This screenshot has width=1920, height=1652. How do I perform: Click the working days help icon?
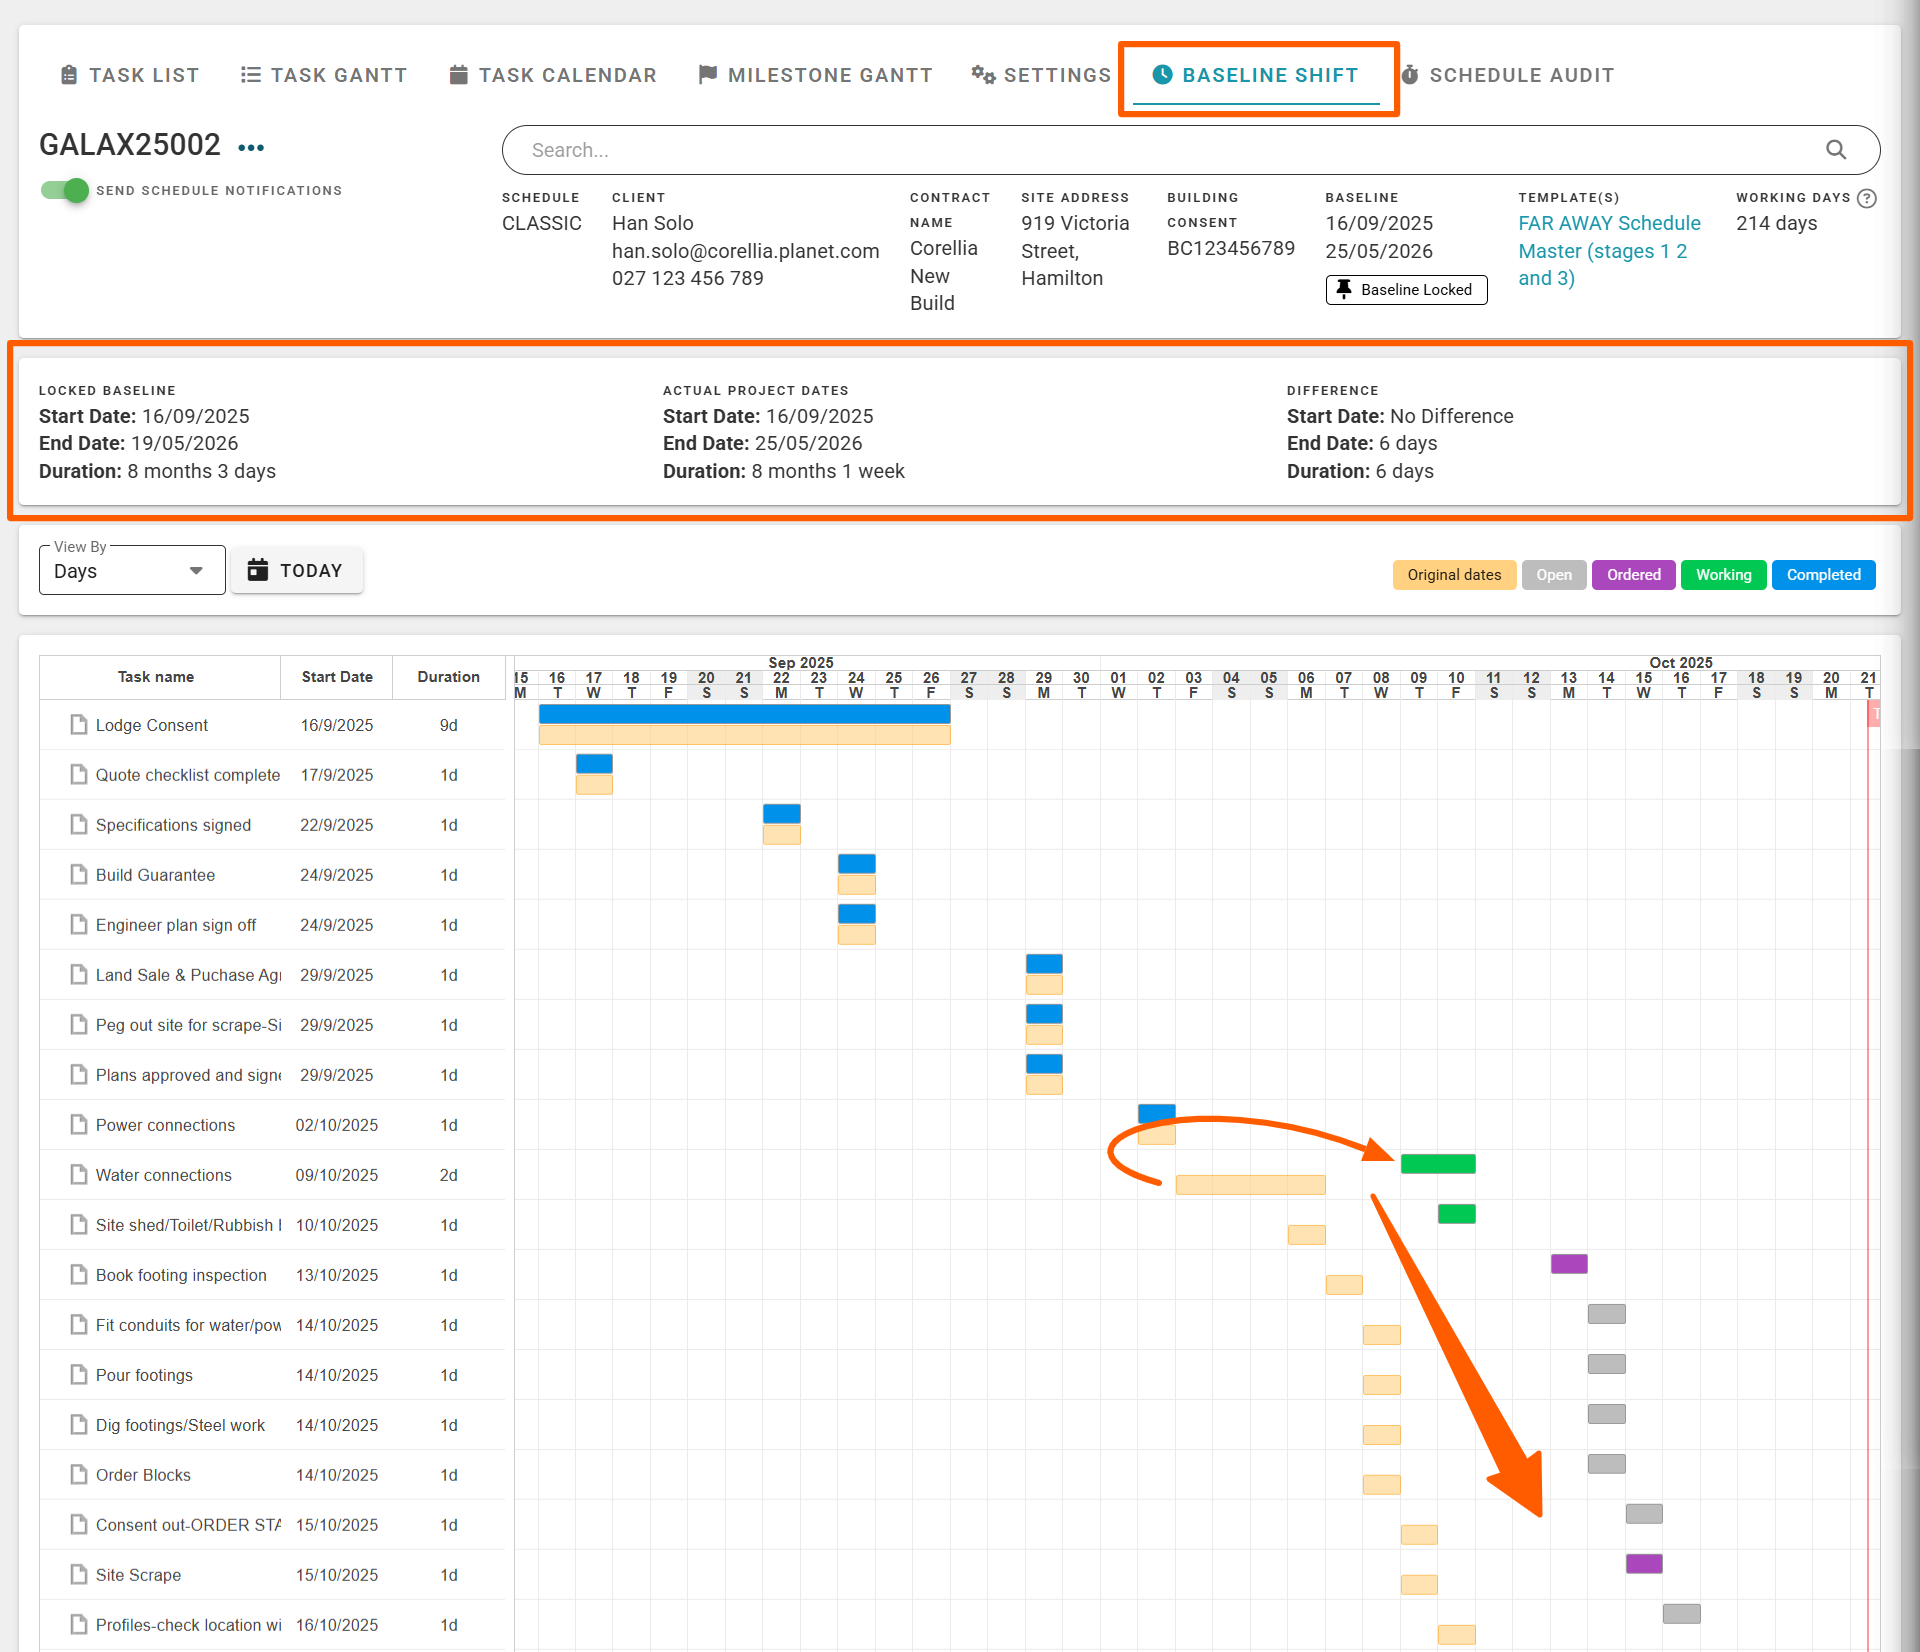[1866, 198]
